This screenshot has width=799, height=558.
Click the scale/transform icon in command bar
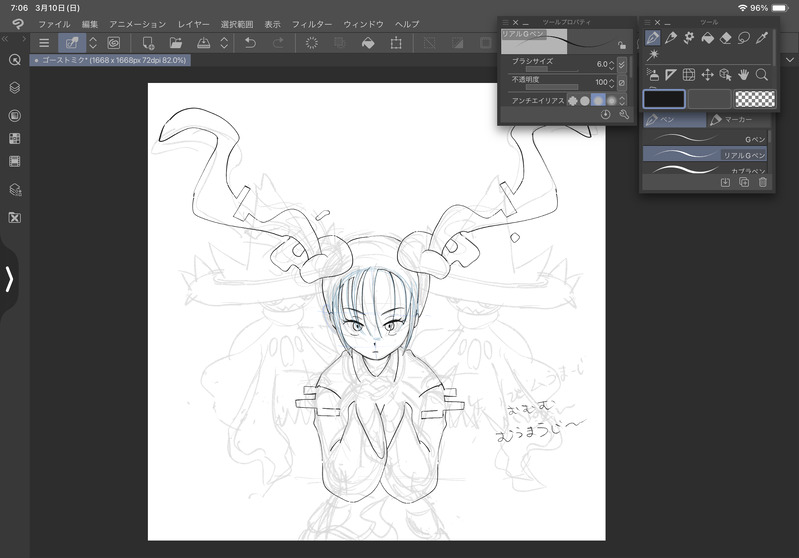click(396, 43)
